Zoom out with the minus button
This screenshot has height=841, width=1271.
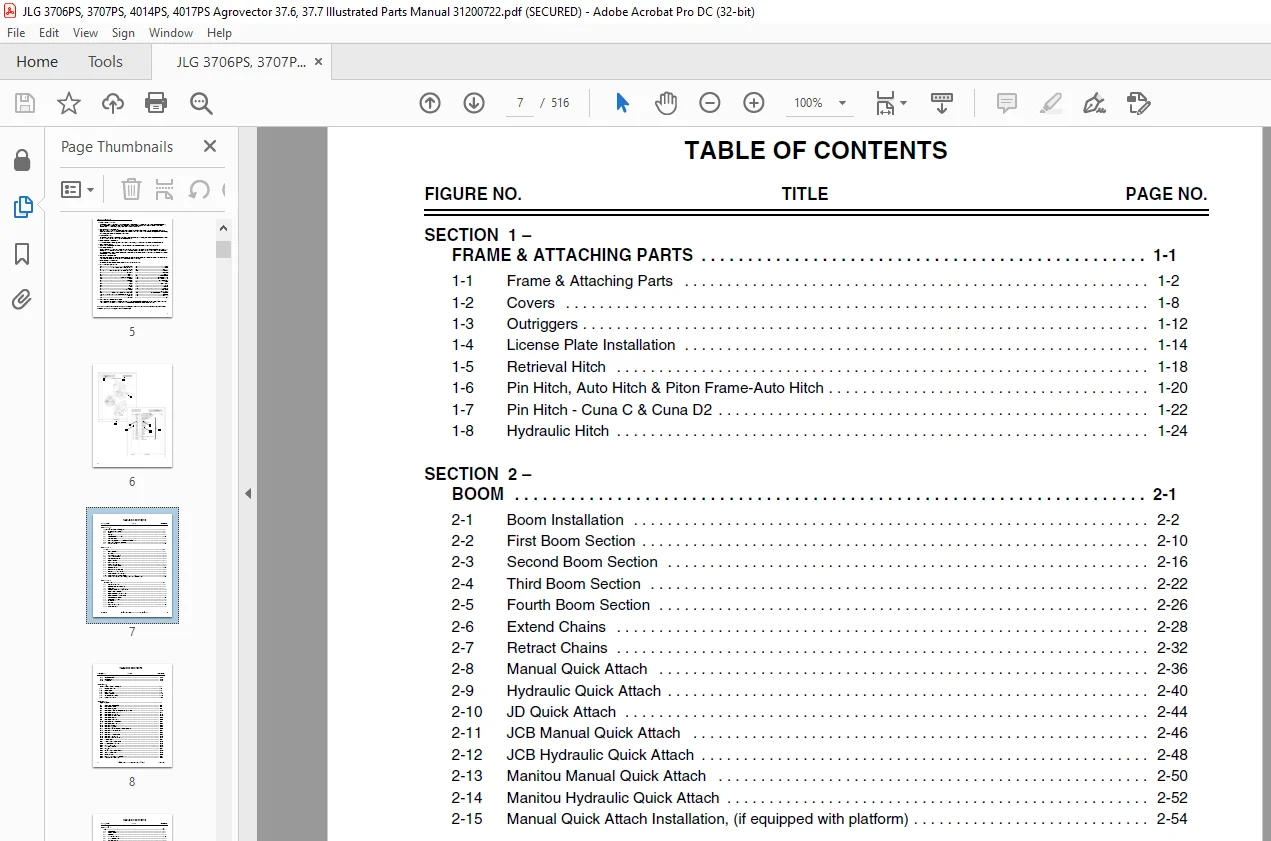[710, 103]
